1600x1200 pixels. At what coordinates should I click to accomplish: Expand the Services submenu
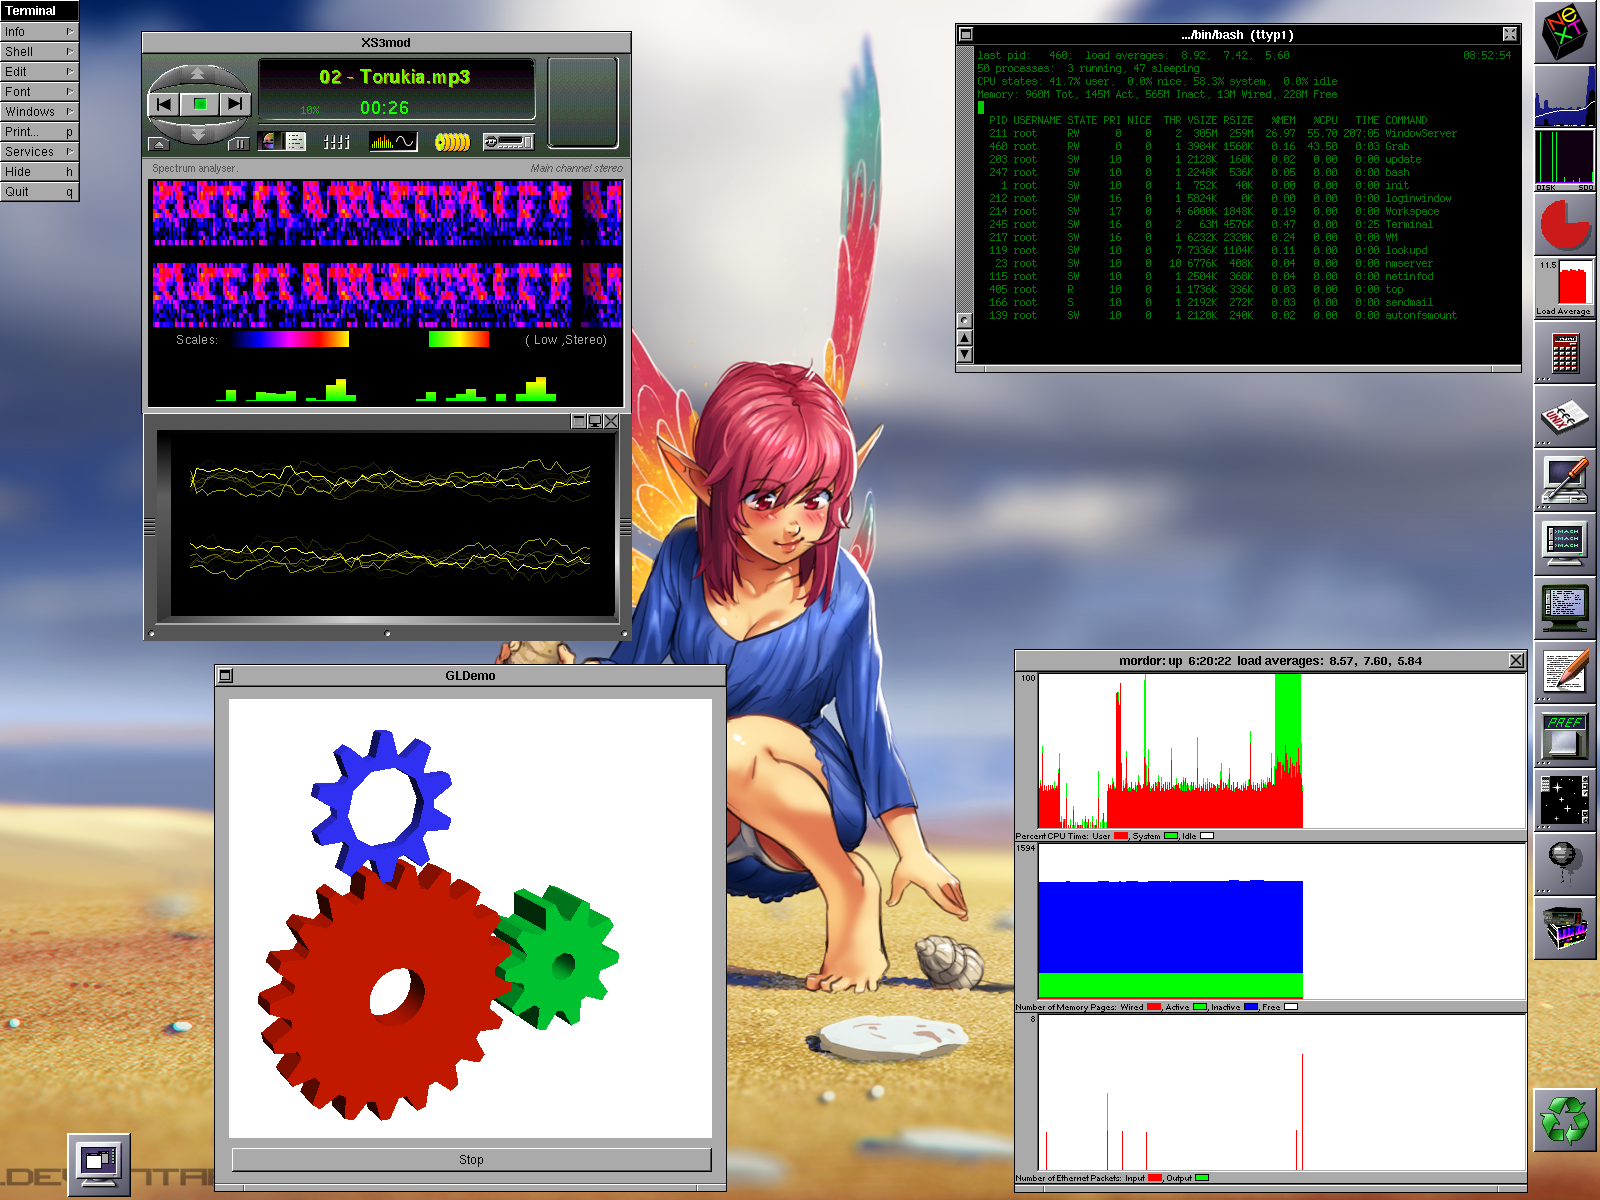(x=38, y=152)
